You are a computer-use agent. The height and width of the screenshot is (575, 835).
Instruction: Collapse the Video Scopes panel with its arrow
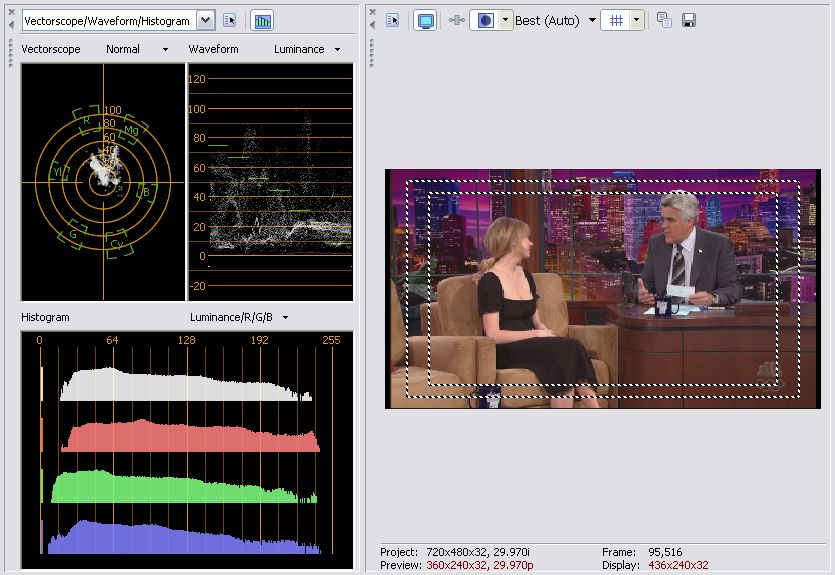coord(11,25)
